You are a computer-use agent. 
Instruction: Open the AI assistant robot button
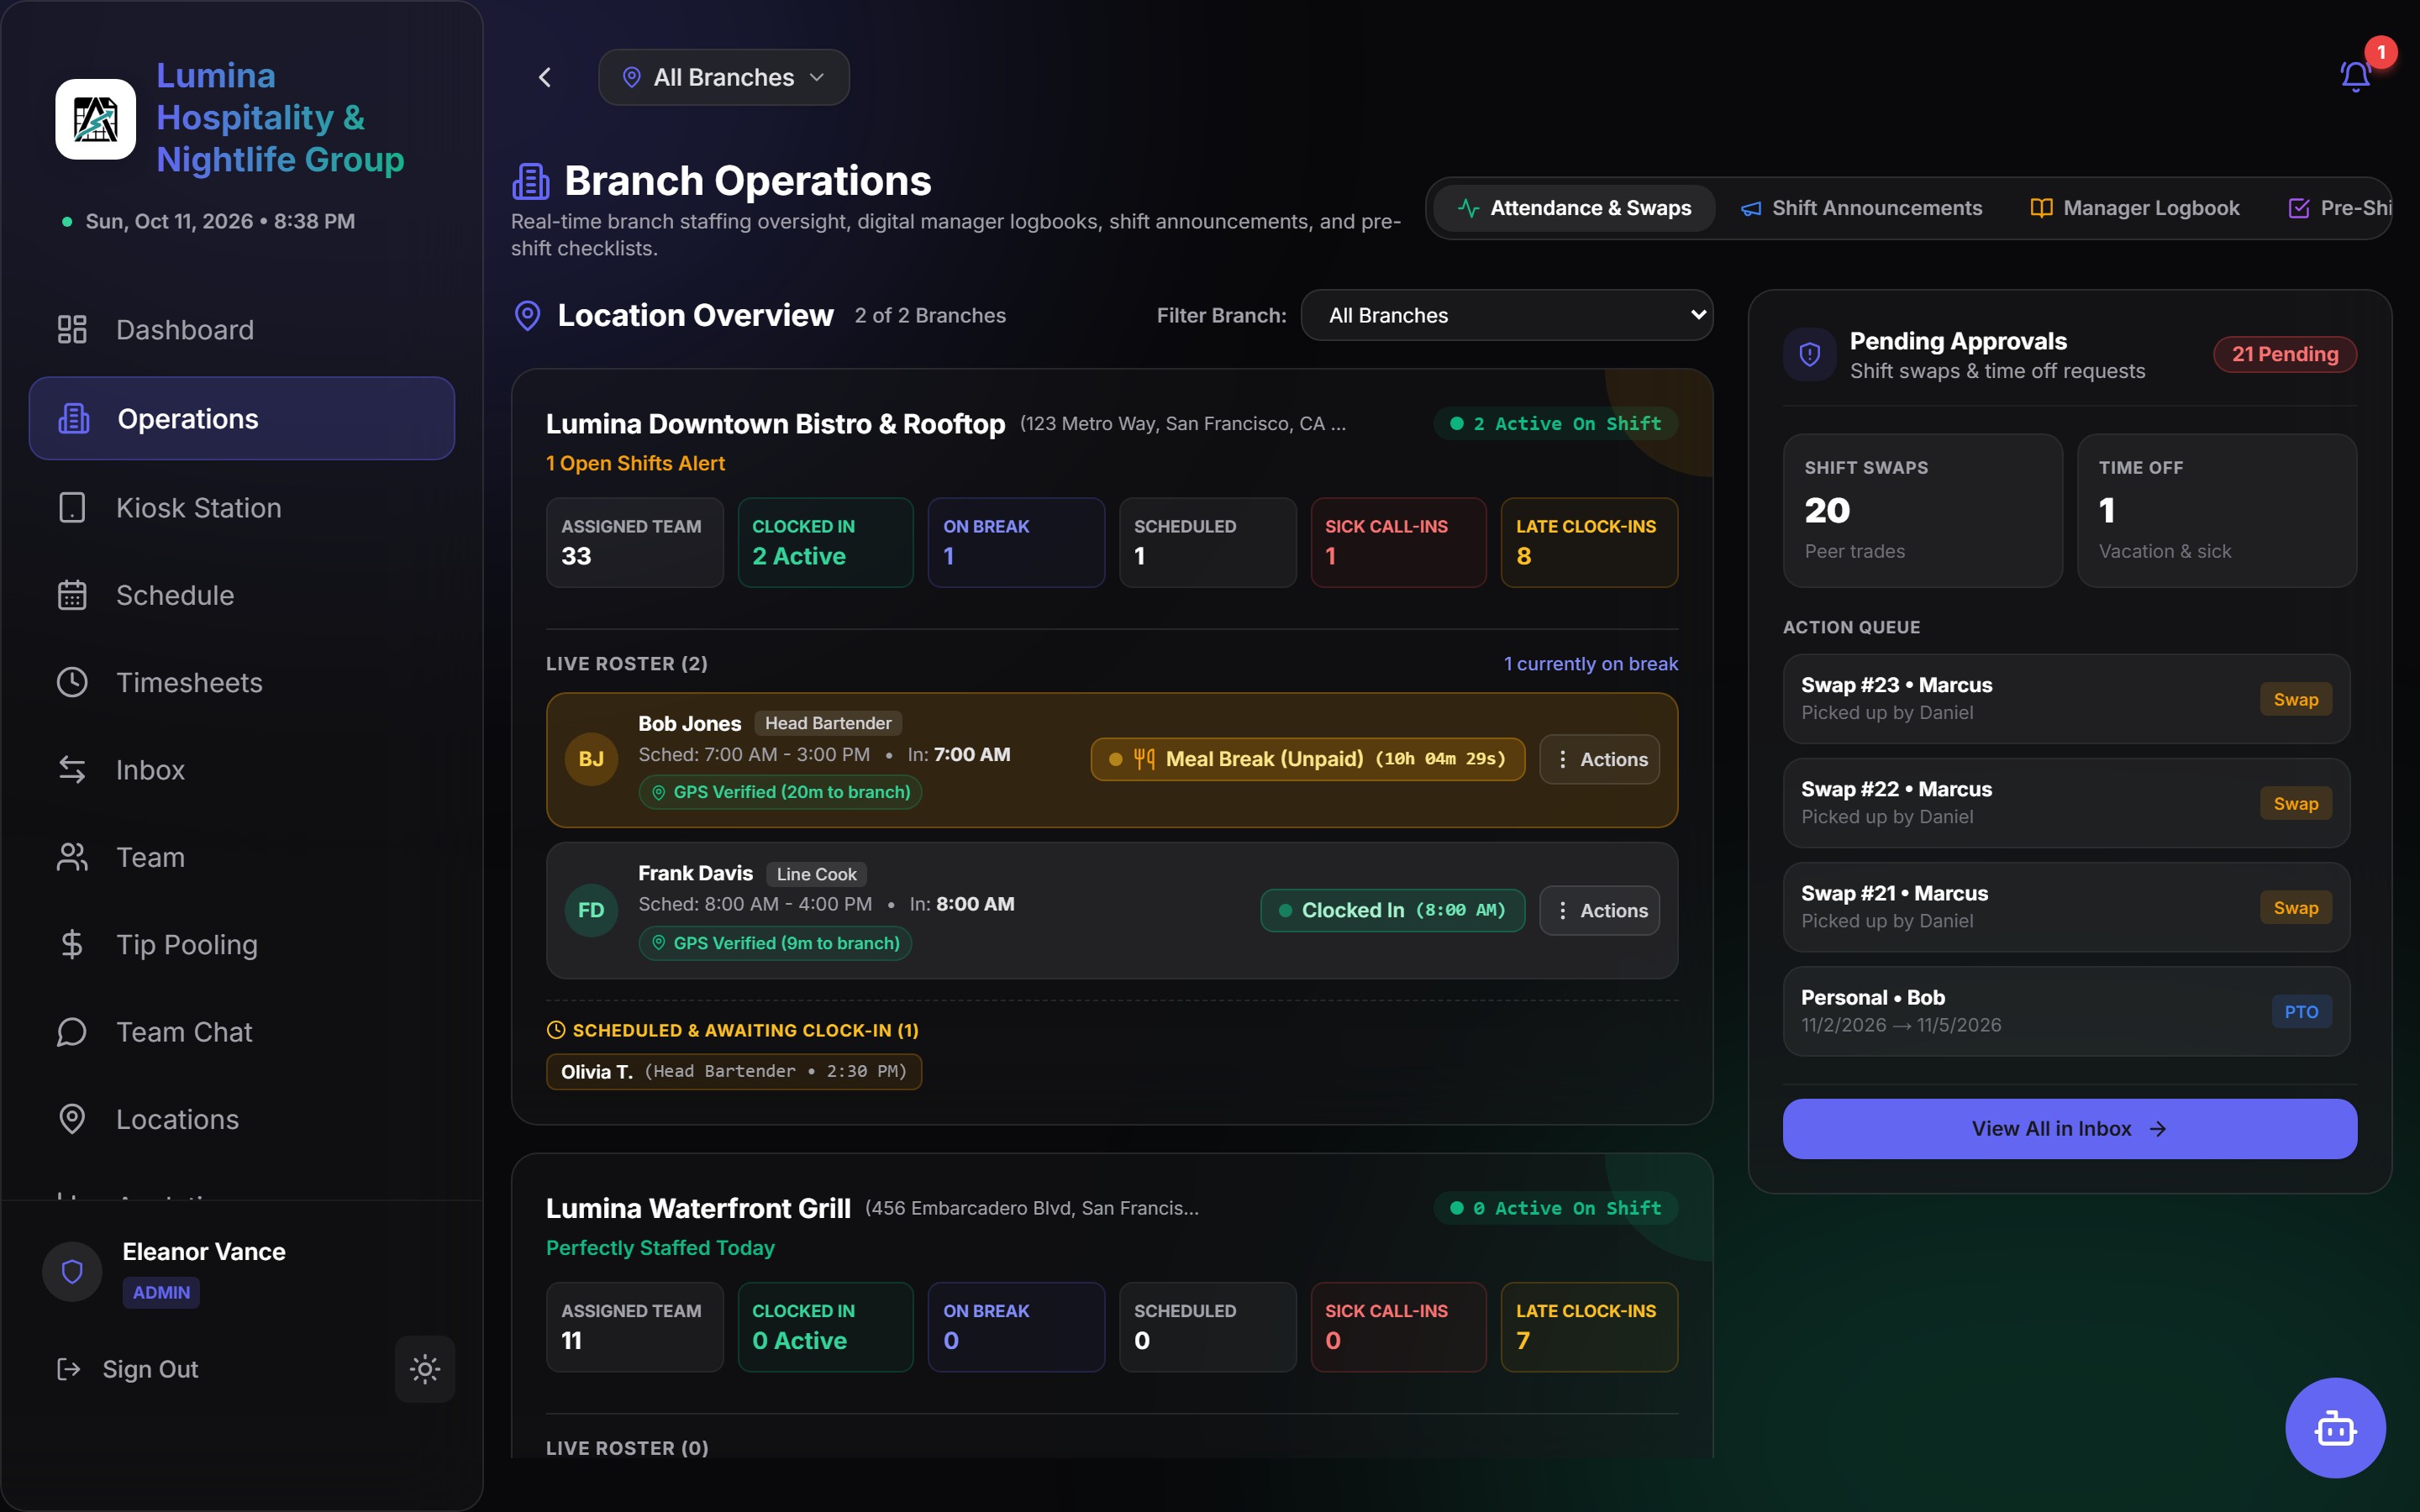2335,1428
